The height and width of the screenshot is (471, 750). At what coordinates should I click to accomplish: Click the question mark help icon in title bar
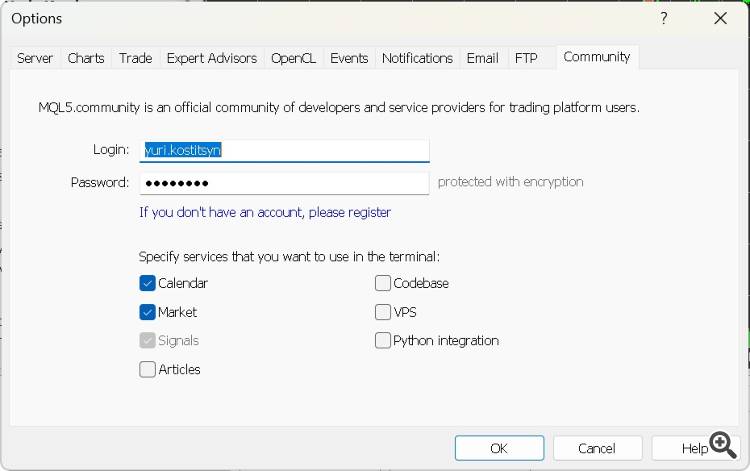coord(664,19)
